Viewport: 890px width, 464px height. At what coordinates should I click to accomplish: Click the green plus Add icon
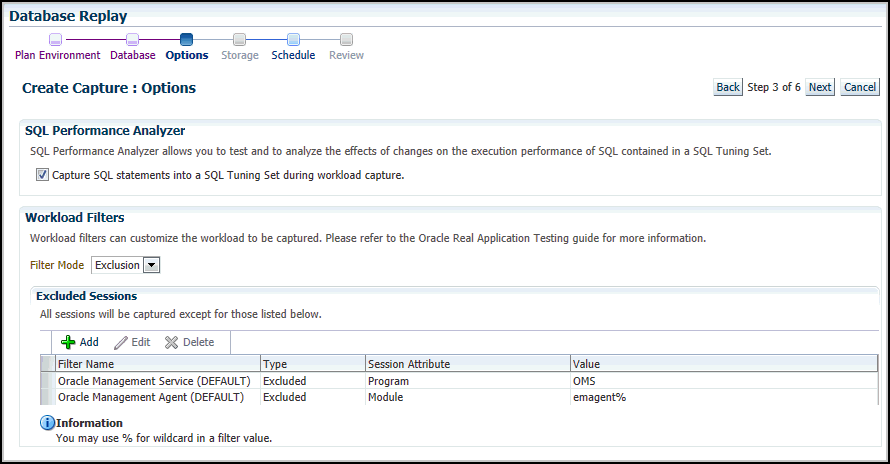68,342
